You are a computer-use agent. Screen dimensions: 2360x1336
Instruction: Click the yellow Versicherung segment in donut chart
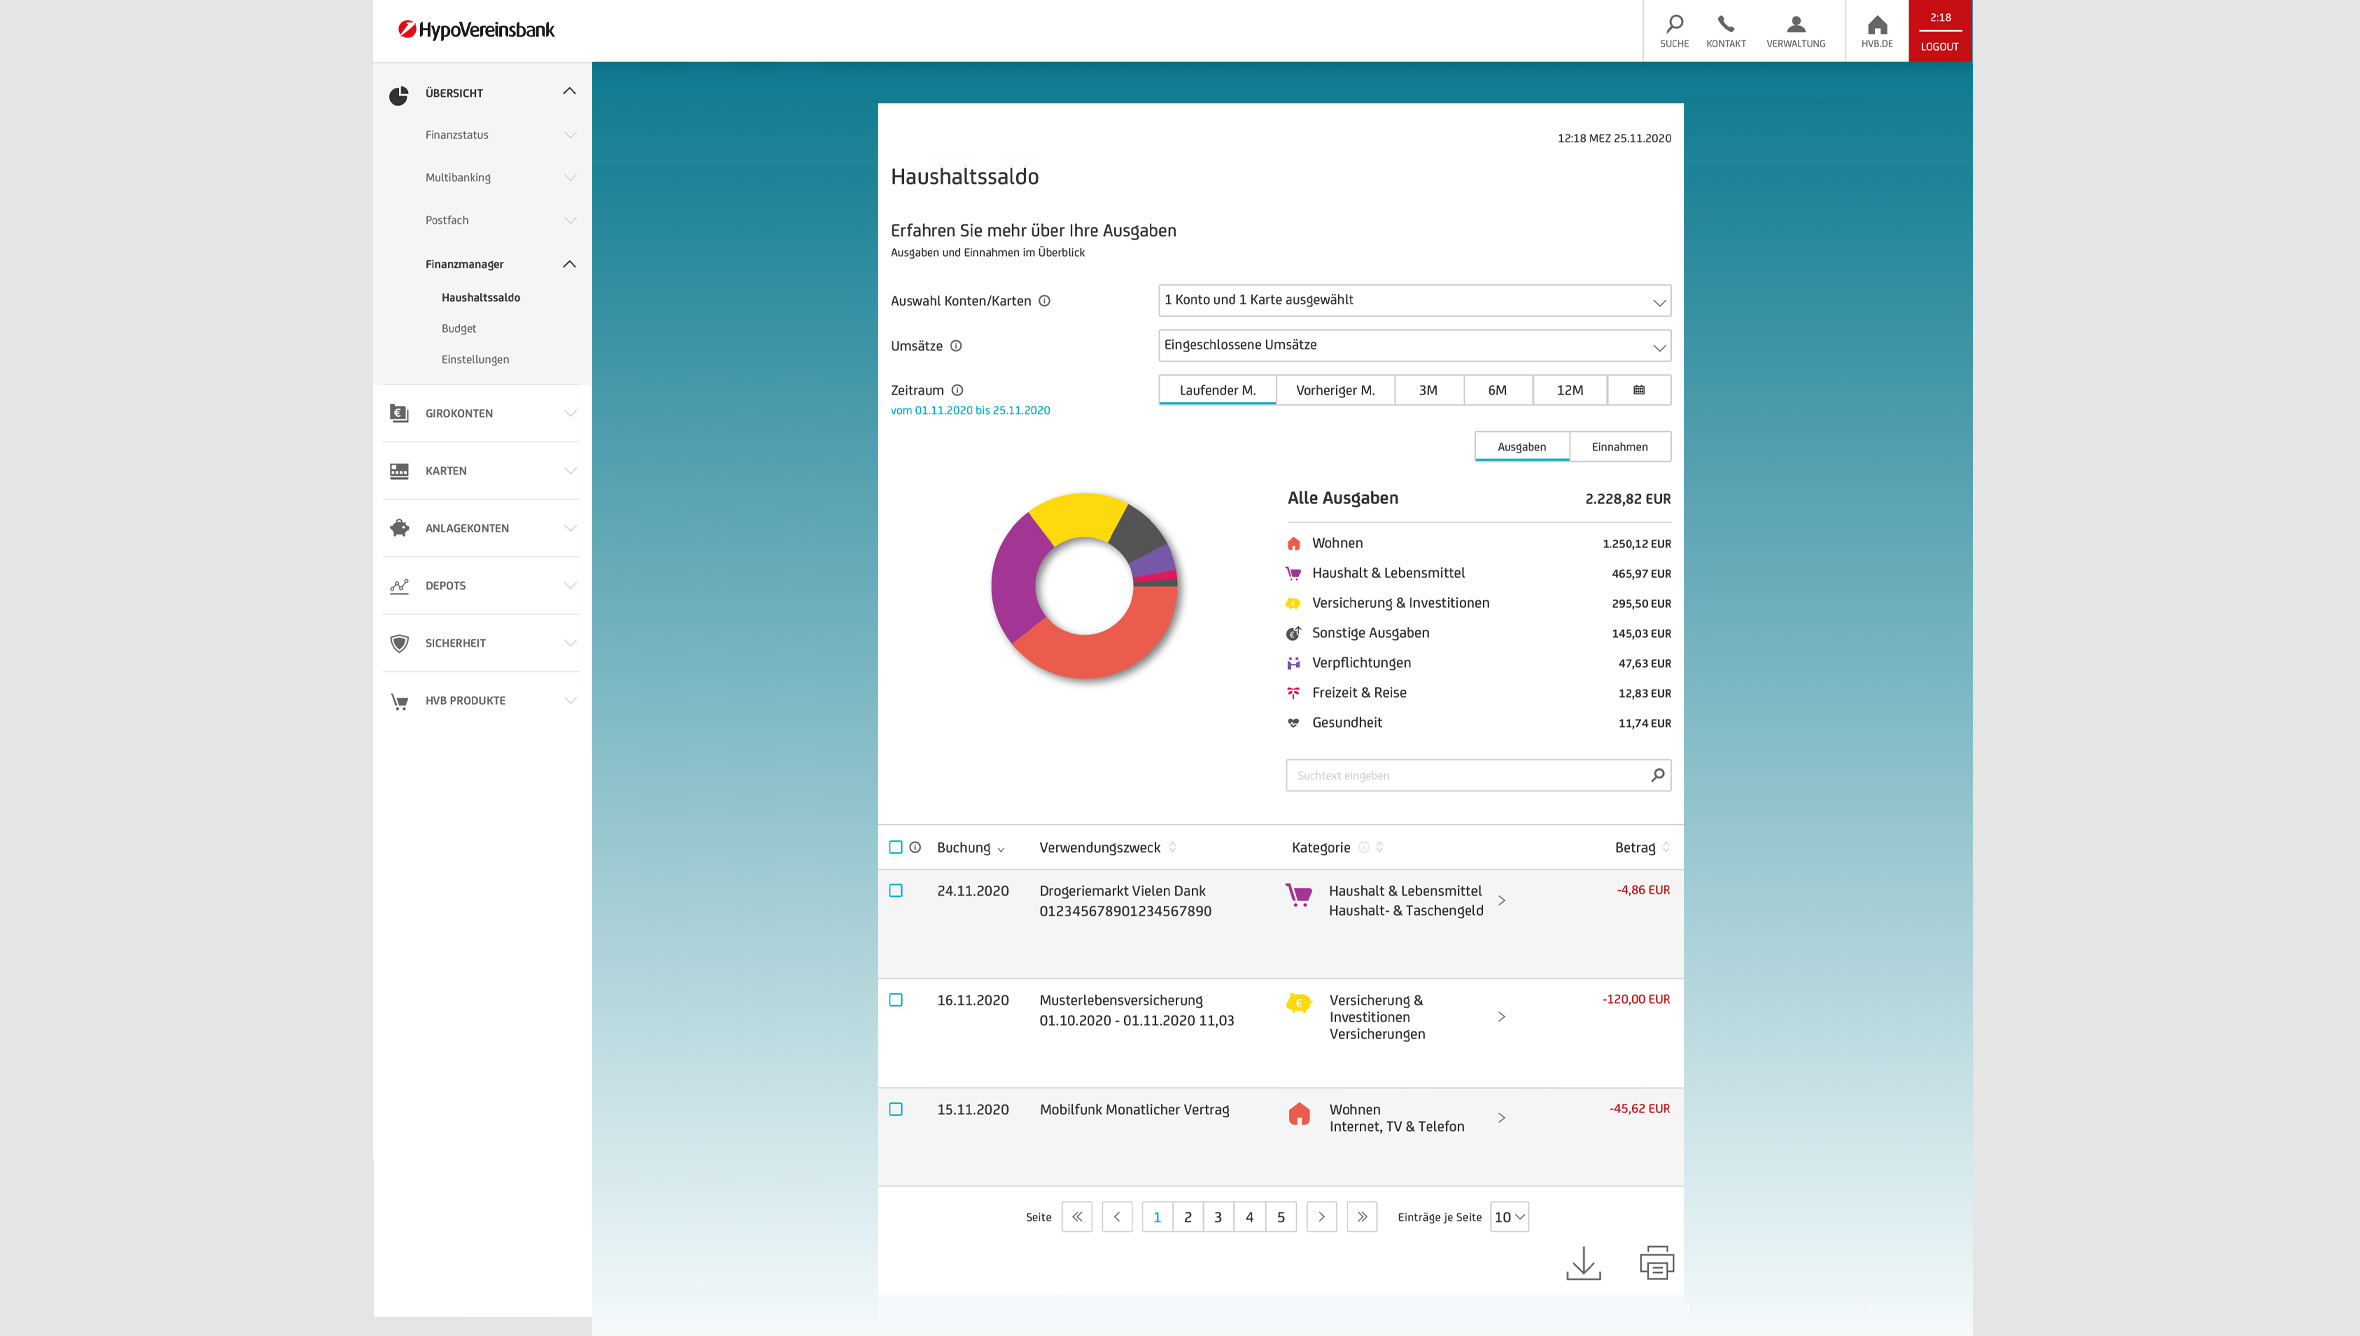tap(1078, 515)
